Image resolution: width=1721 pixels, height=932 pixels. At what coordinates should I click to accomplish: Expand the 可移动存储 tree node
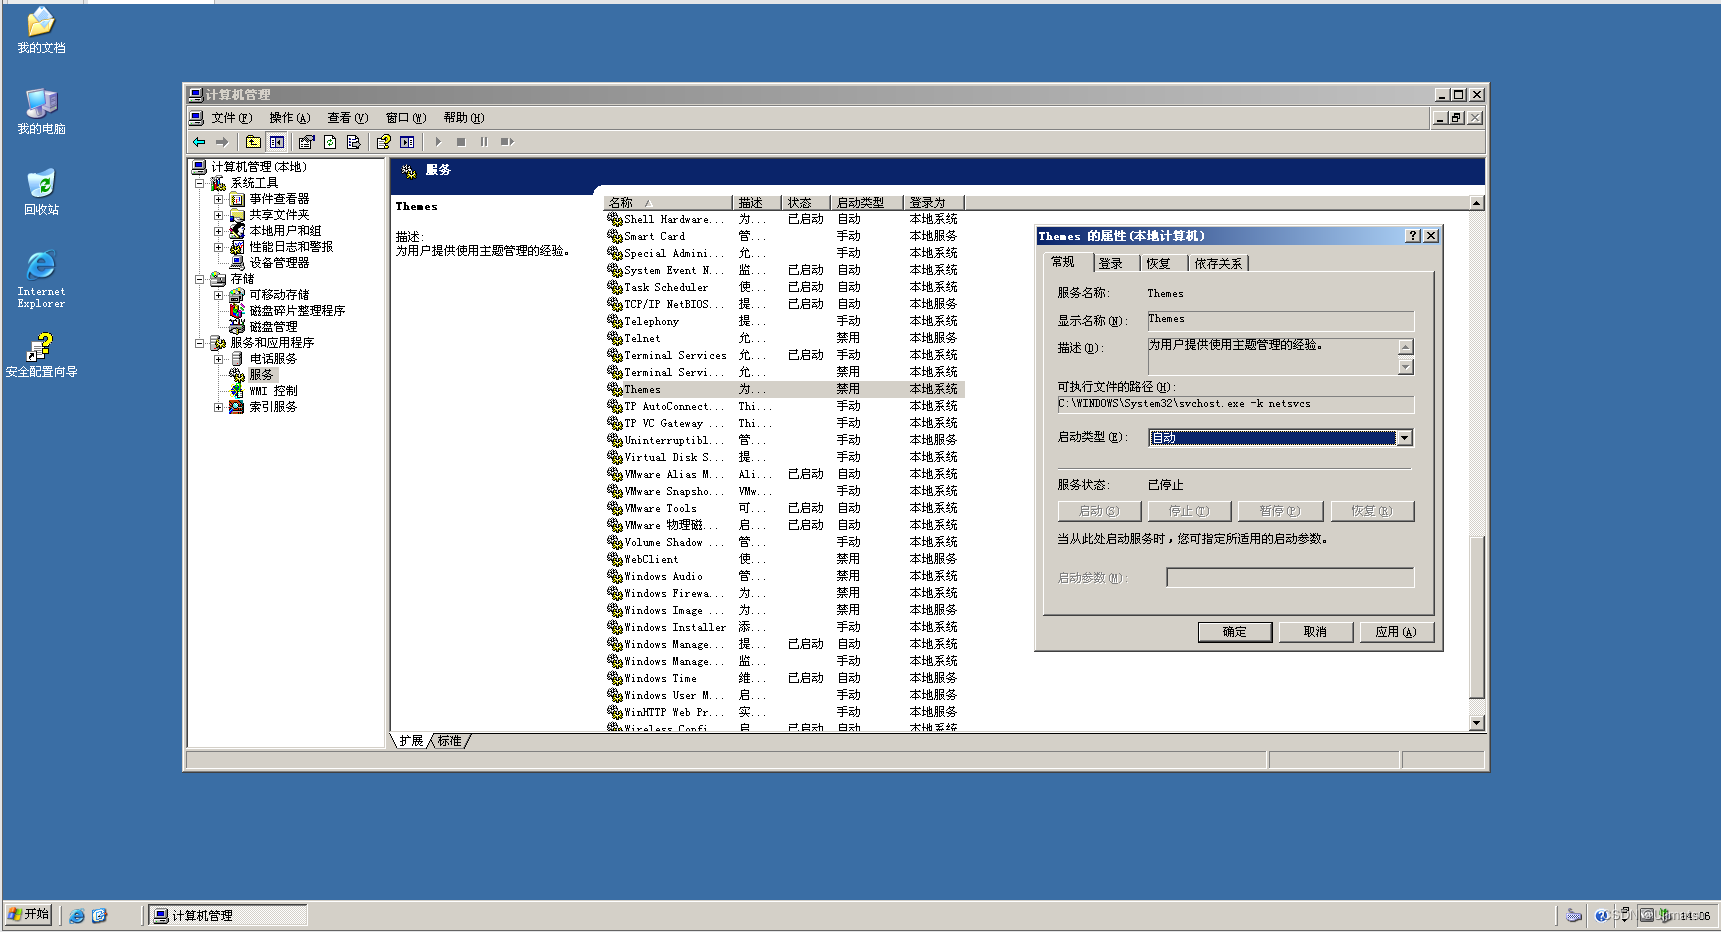tap(218, 295)
